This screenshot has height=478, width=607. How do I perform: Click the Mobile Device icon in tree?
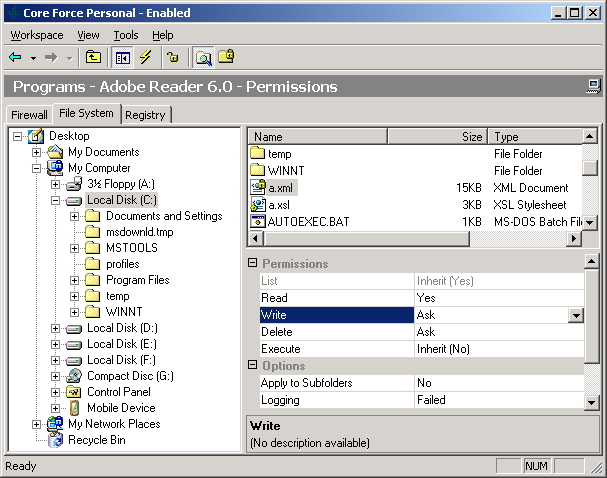click(74, 408)
